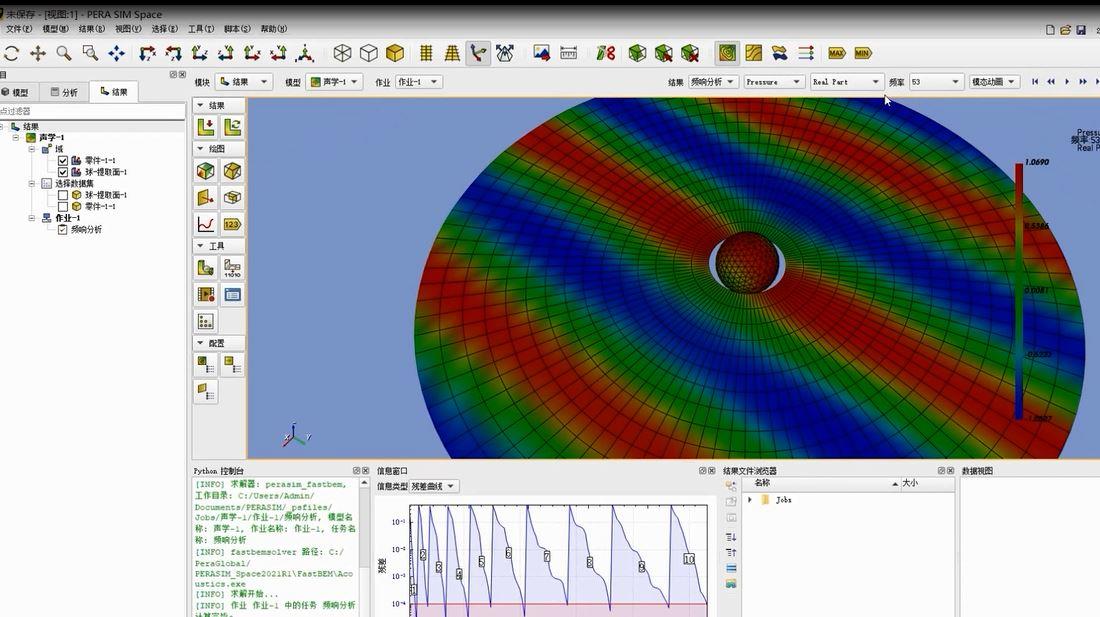This screenshot has width=1100, height=617.
Task: Switch to wireframe display mode icon
Action: click(343, 53)
